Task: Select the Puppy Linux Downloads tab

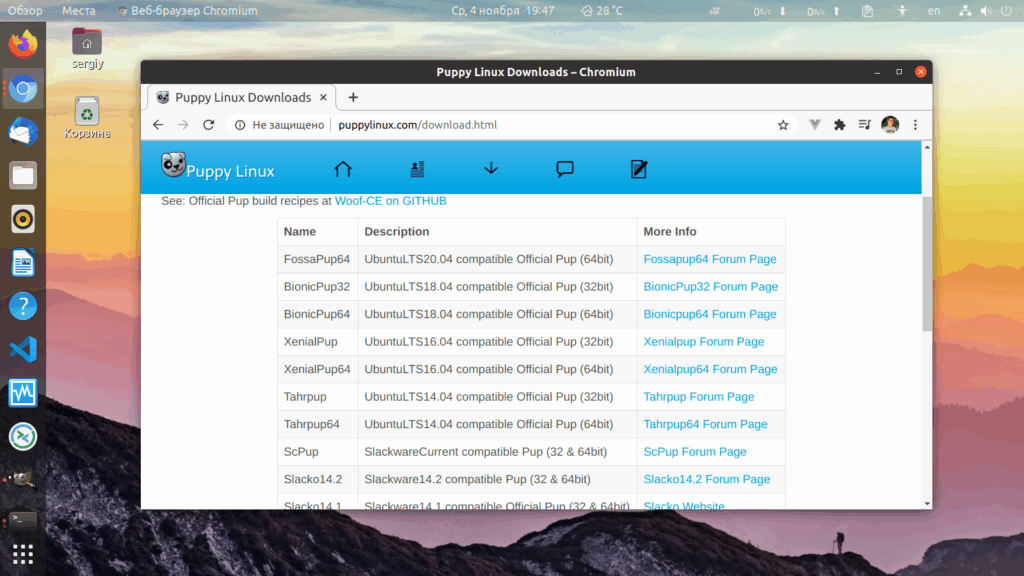Action: point(242,97)
